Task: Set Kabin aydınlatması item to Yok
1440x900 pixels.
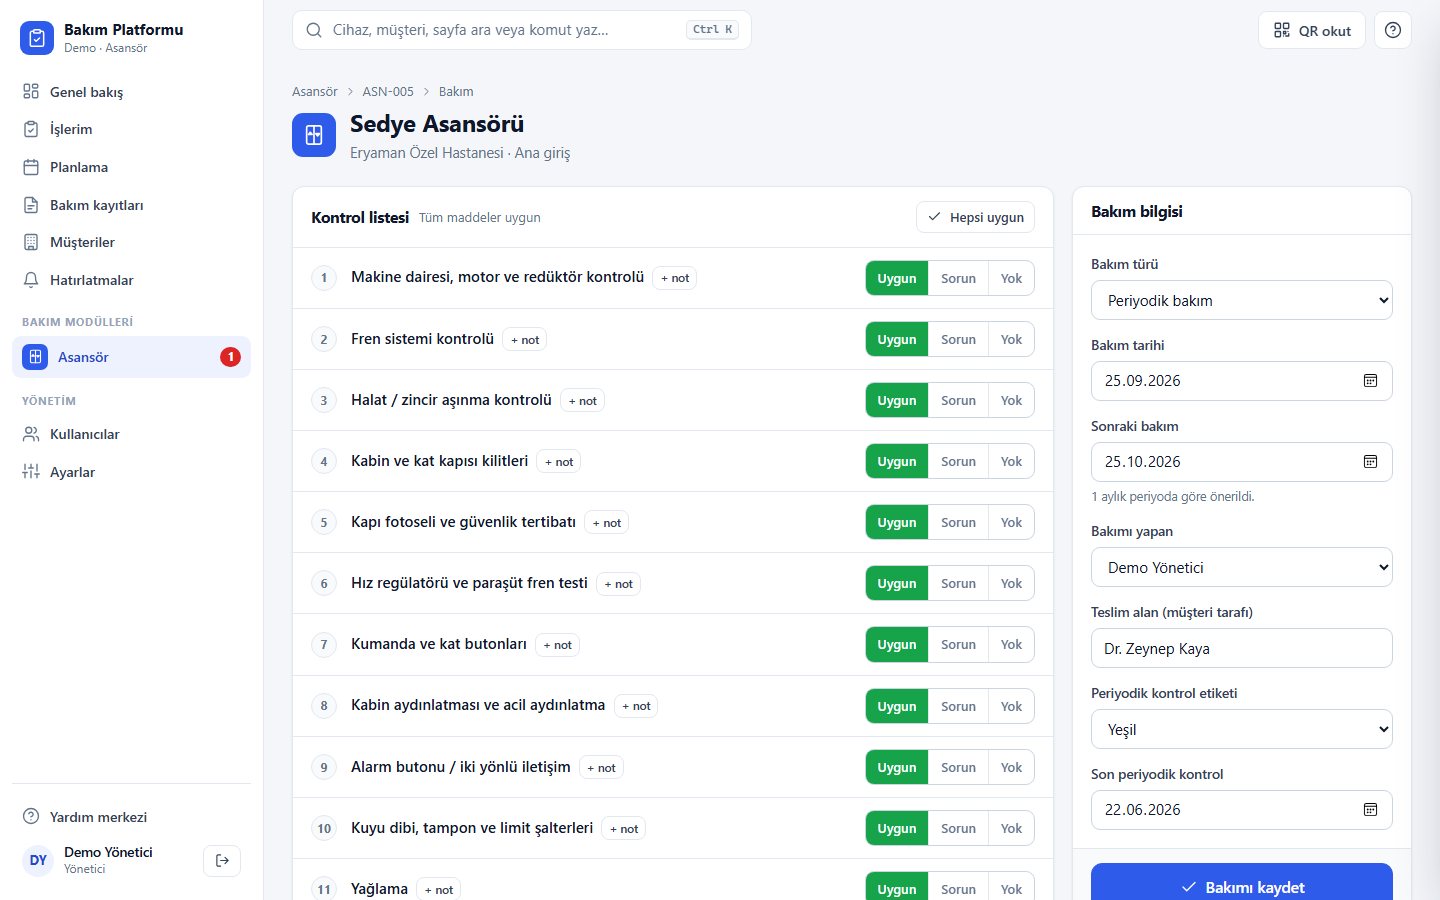Action: 1011,706
